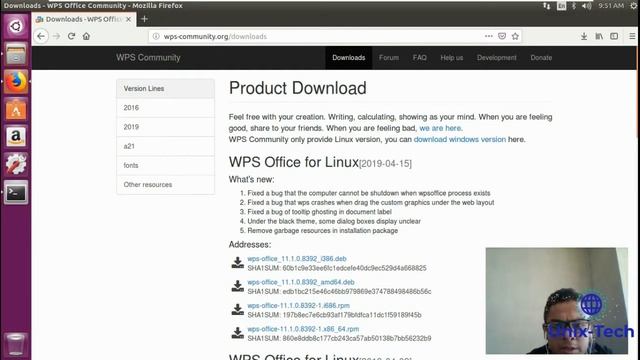Open Ubuntu Software center launcher icon
Viewport: 640px width, 360px height.
click(x=16, y=109)
